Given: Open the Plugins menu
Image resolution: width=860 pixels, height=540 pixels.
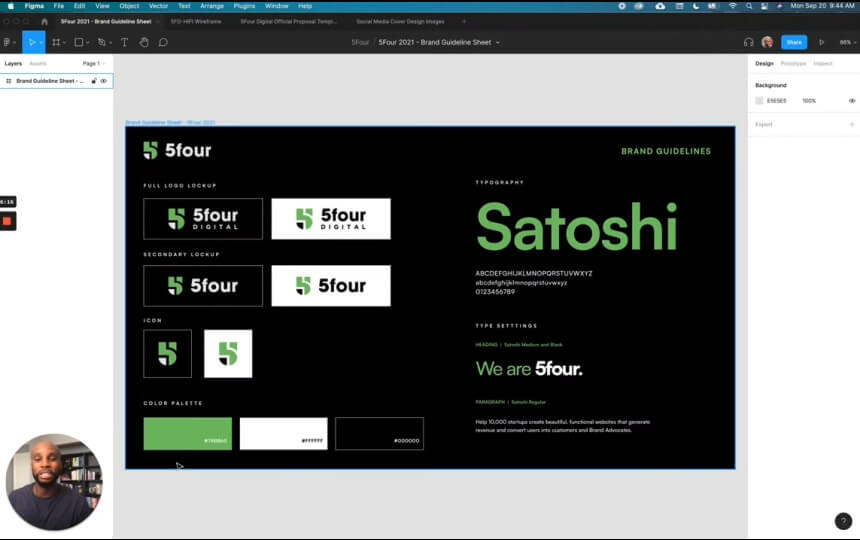Looking at the screenshot, I should 244,6.
